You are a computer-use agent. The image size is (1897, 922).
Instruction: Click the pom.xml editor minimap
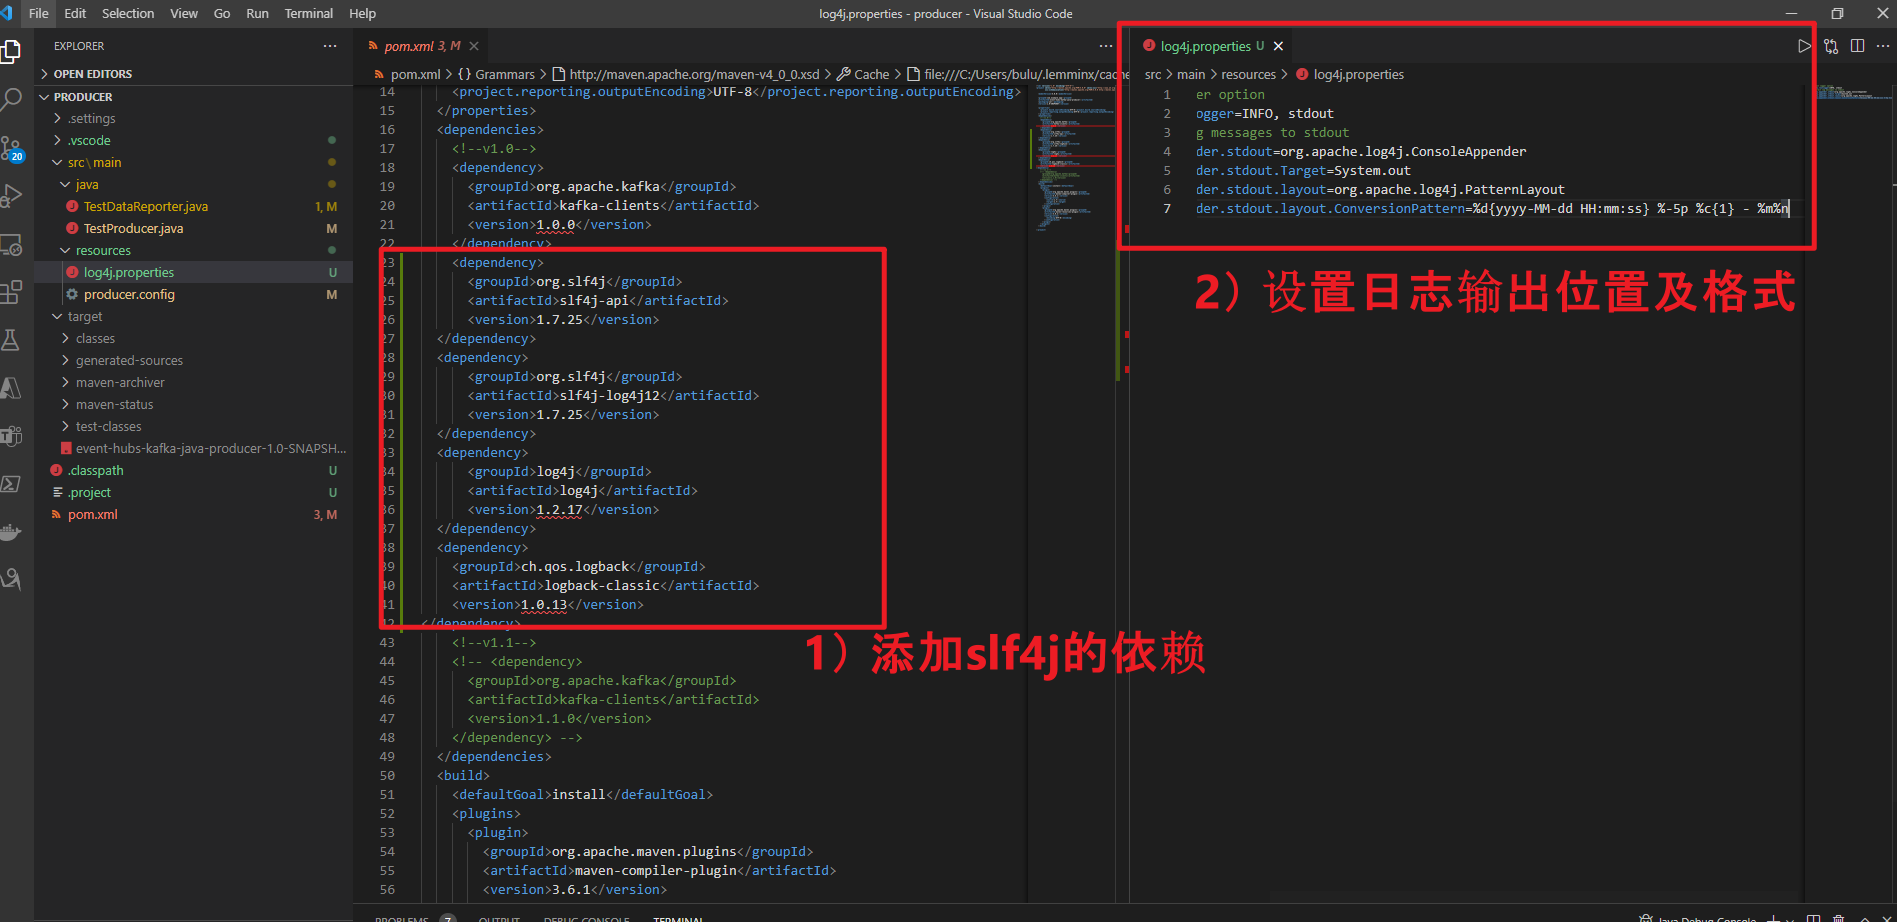[1072, 160]
